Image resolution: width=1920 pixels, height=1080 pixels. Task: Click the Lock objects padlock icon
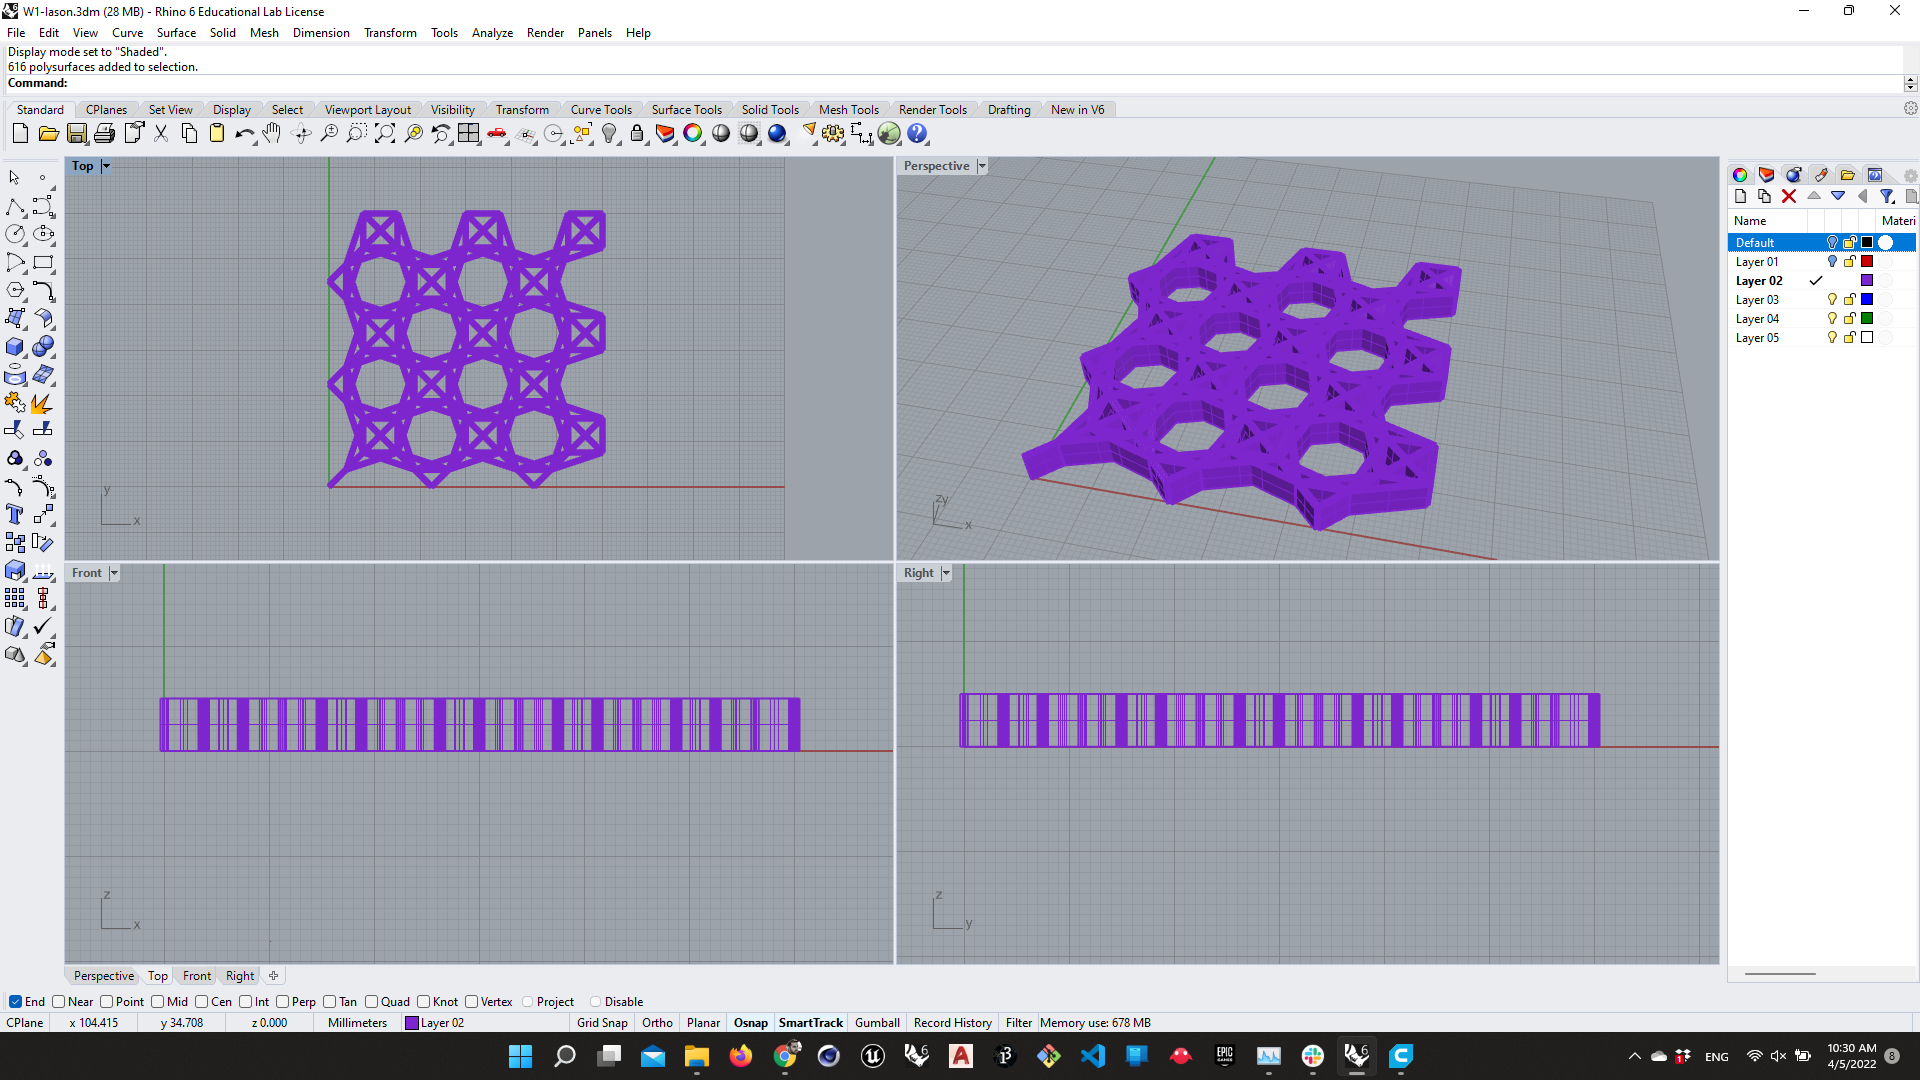pyautogui.click(x=637, y=134)
